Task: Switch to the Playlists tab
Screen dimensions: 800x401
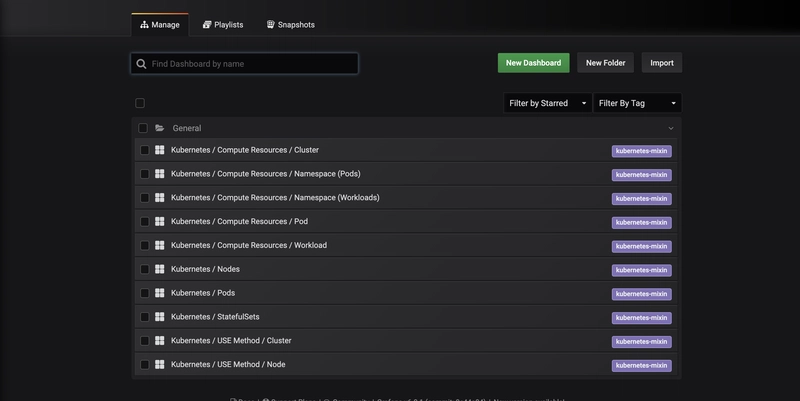Action: 223,24
